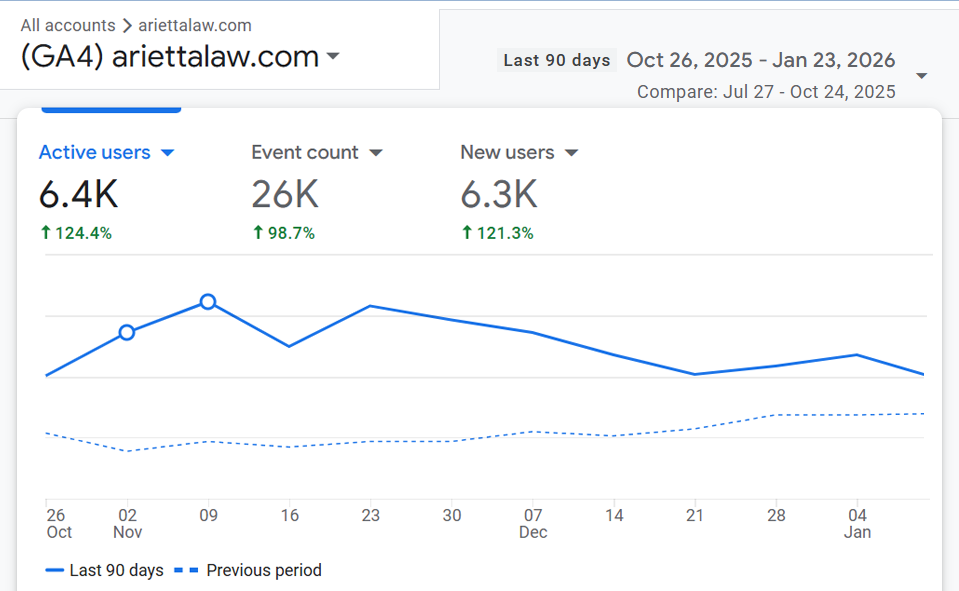
Task: Select the 6.4K Active users metric value
Action: click(x=78, y=194)
